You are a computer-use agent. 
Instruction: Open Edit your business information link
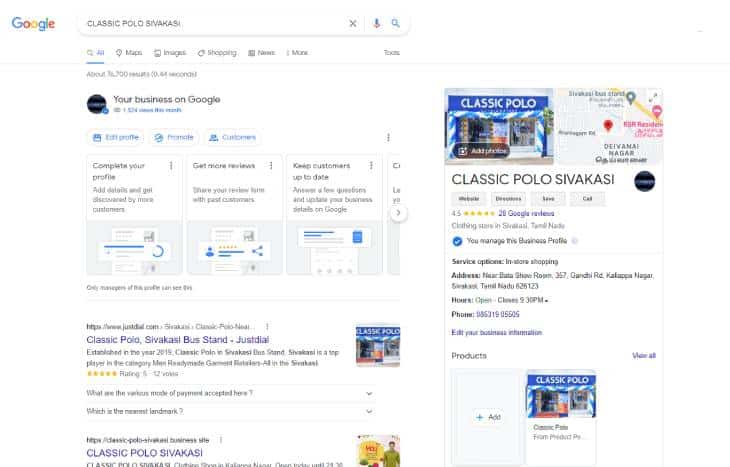point(497,333)
